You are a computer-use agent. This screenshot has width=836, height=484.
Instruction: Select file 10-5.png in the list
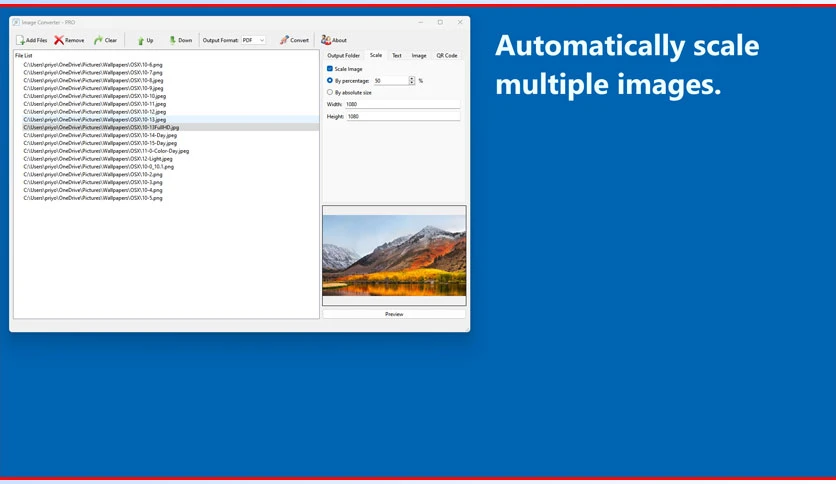pyautogui.click(x=93, y=198)
